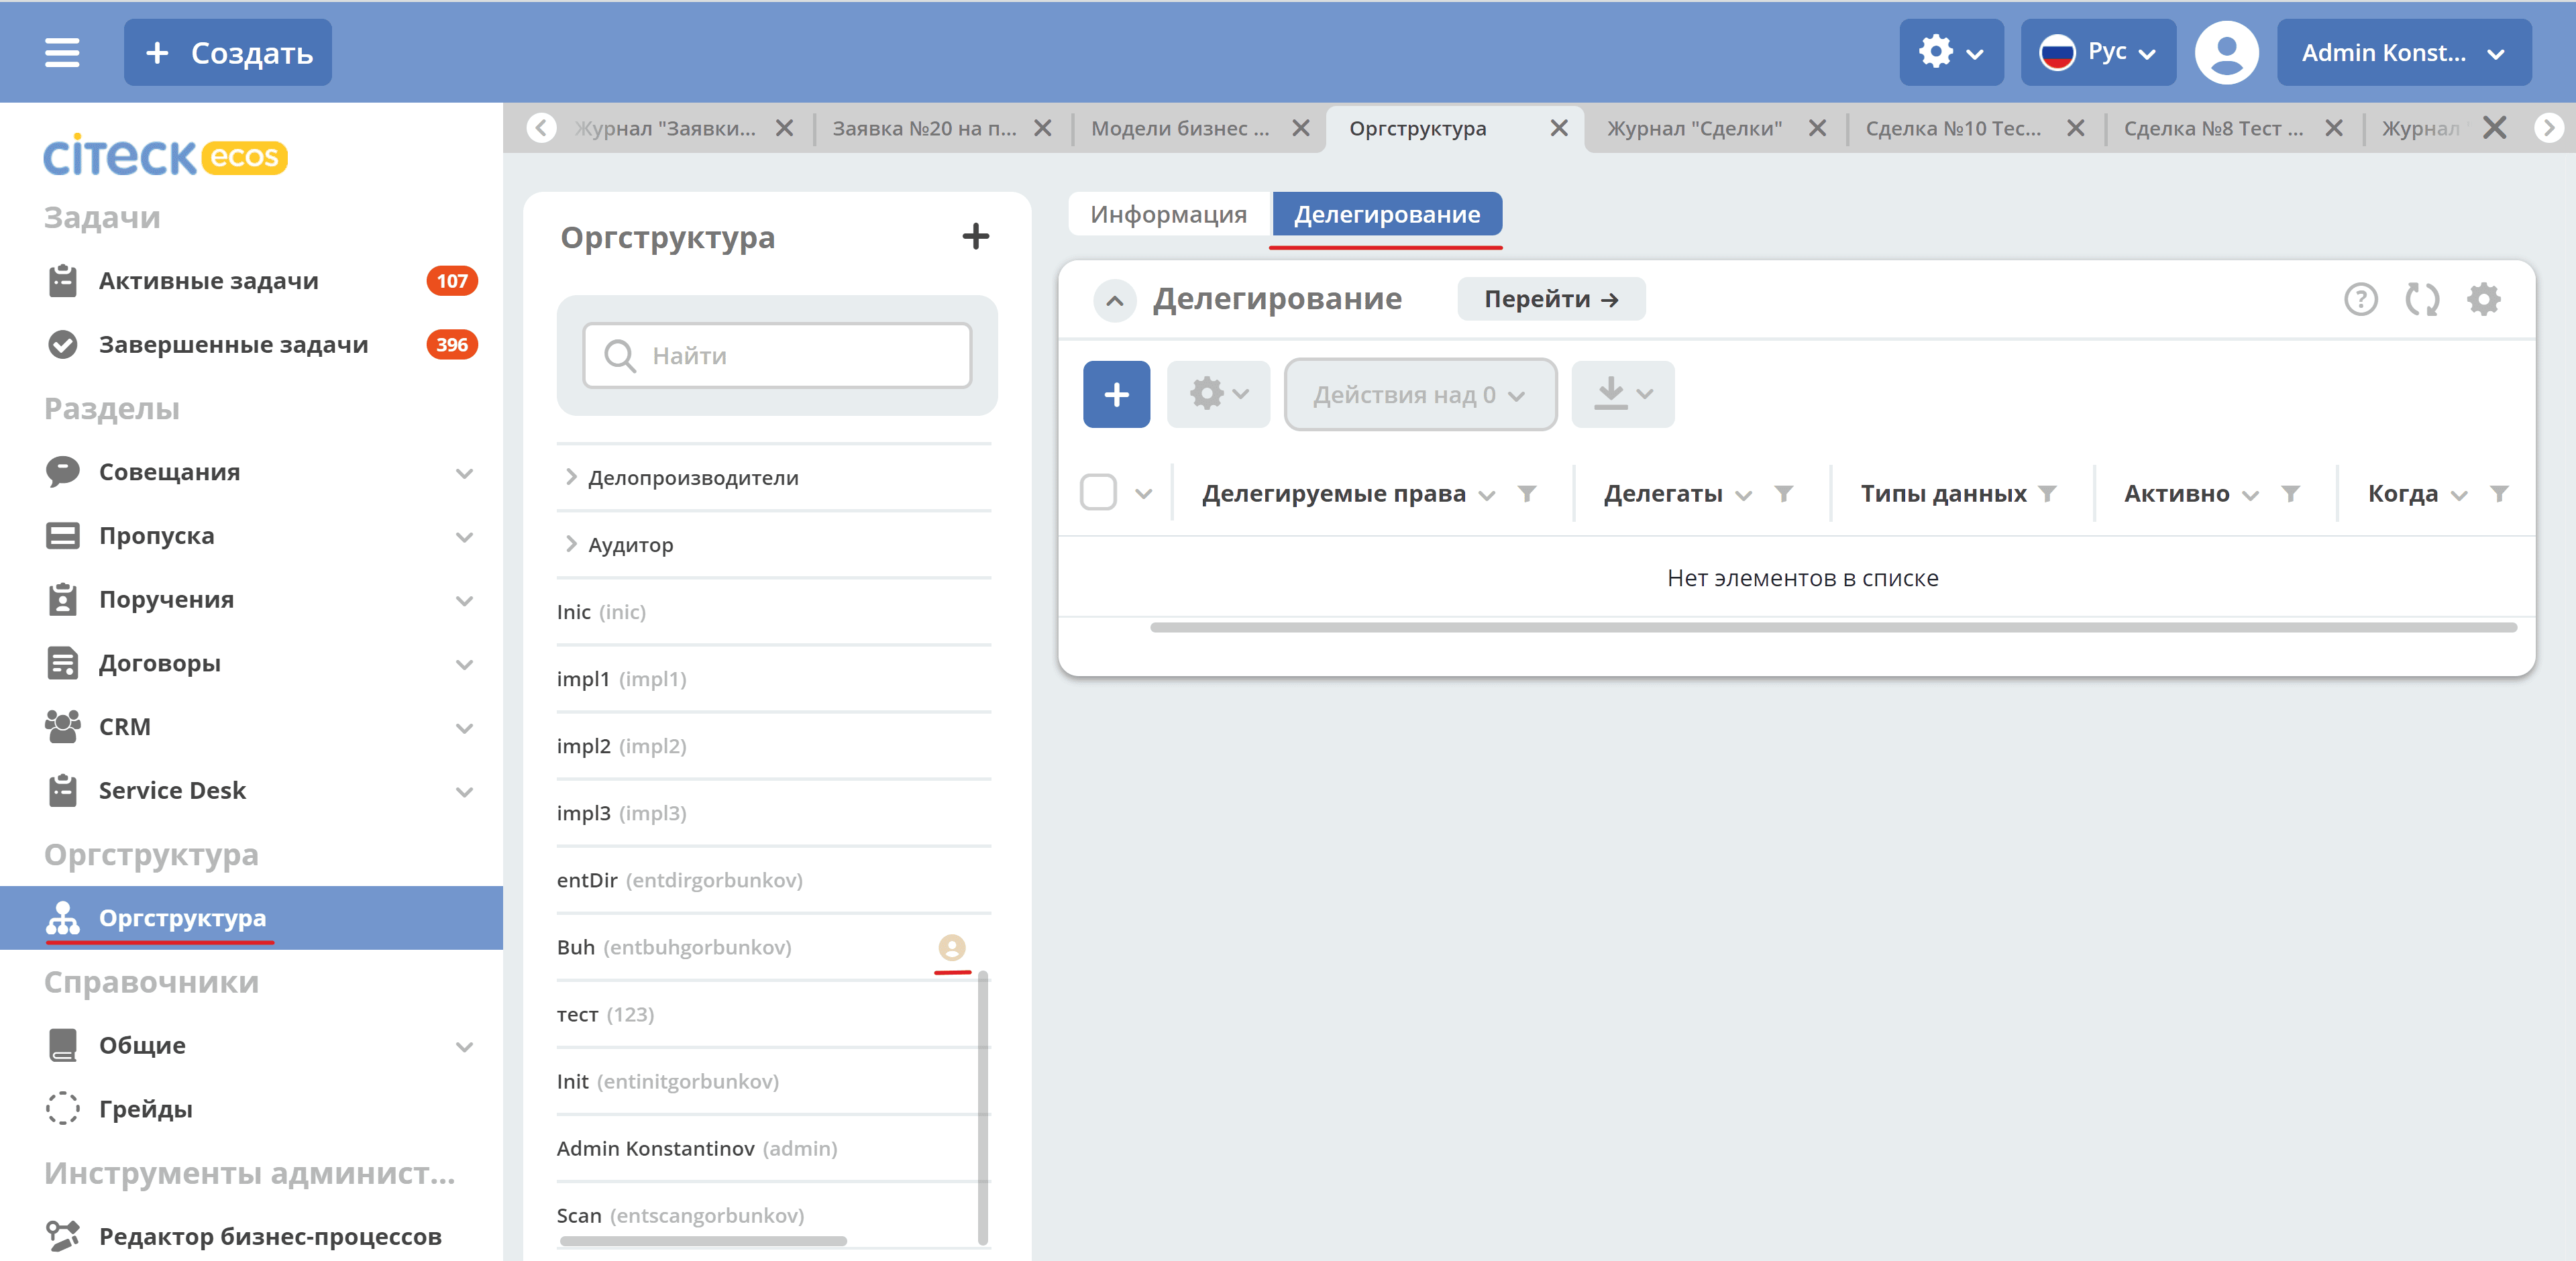Add new item to Оргструктура with plus
The image size is (2576, 1261).
pos(975,237)
